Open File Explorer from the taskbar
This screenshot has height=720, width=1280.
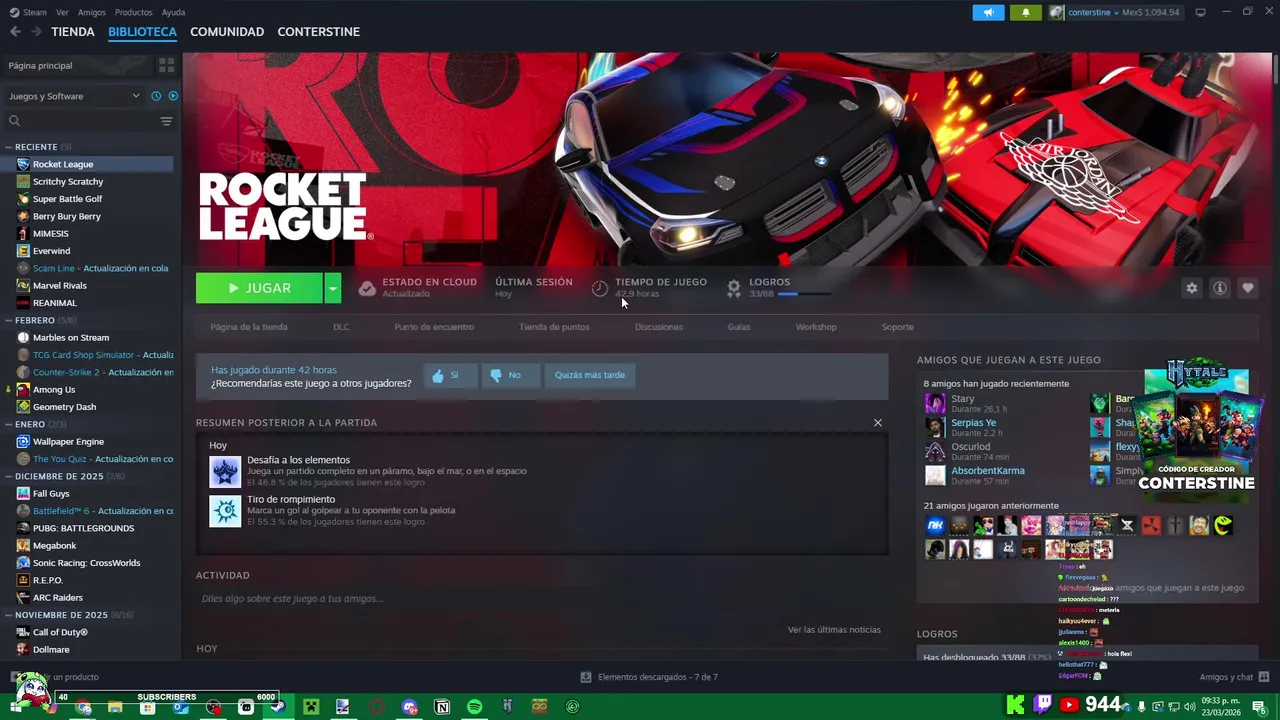tap(115, 707)
